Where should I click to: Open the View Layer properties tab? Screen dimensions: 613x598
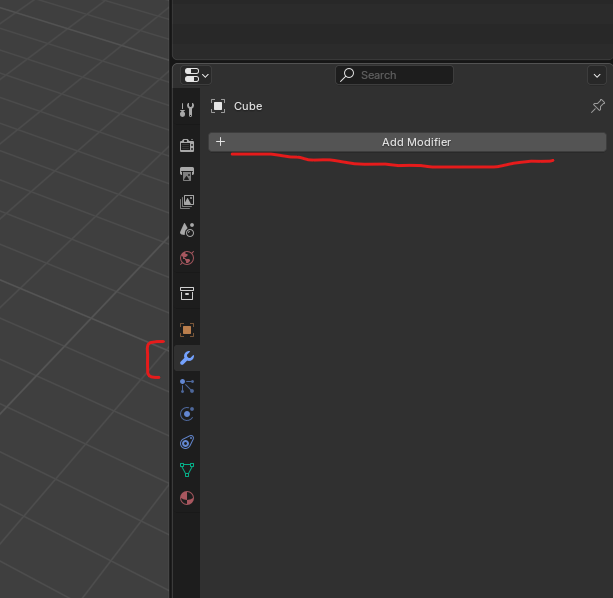coord(187,202)
